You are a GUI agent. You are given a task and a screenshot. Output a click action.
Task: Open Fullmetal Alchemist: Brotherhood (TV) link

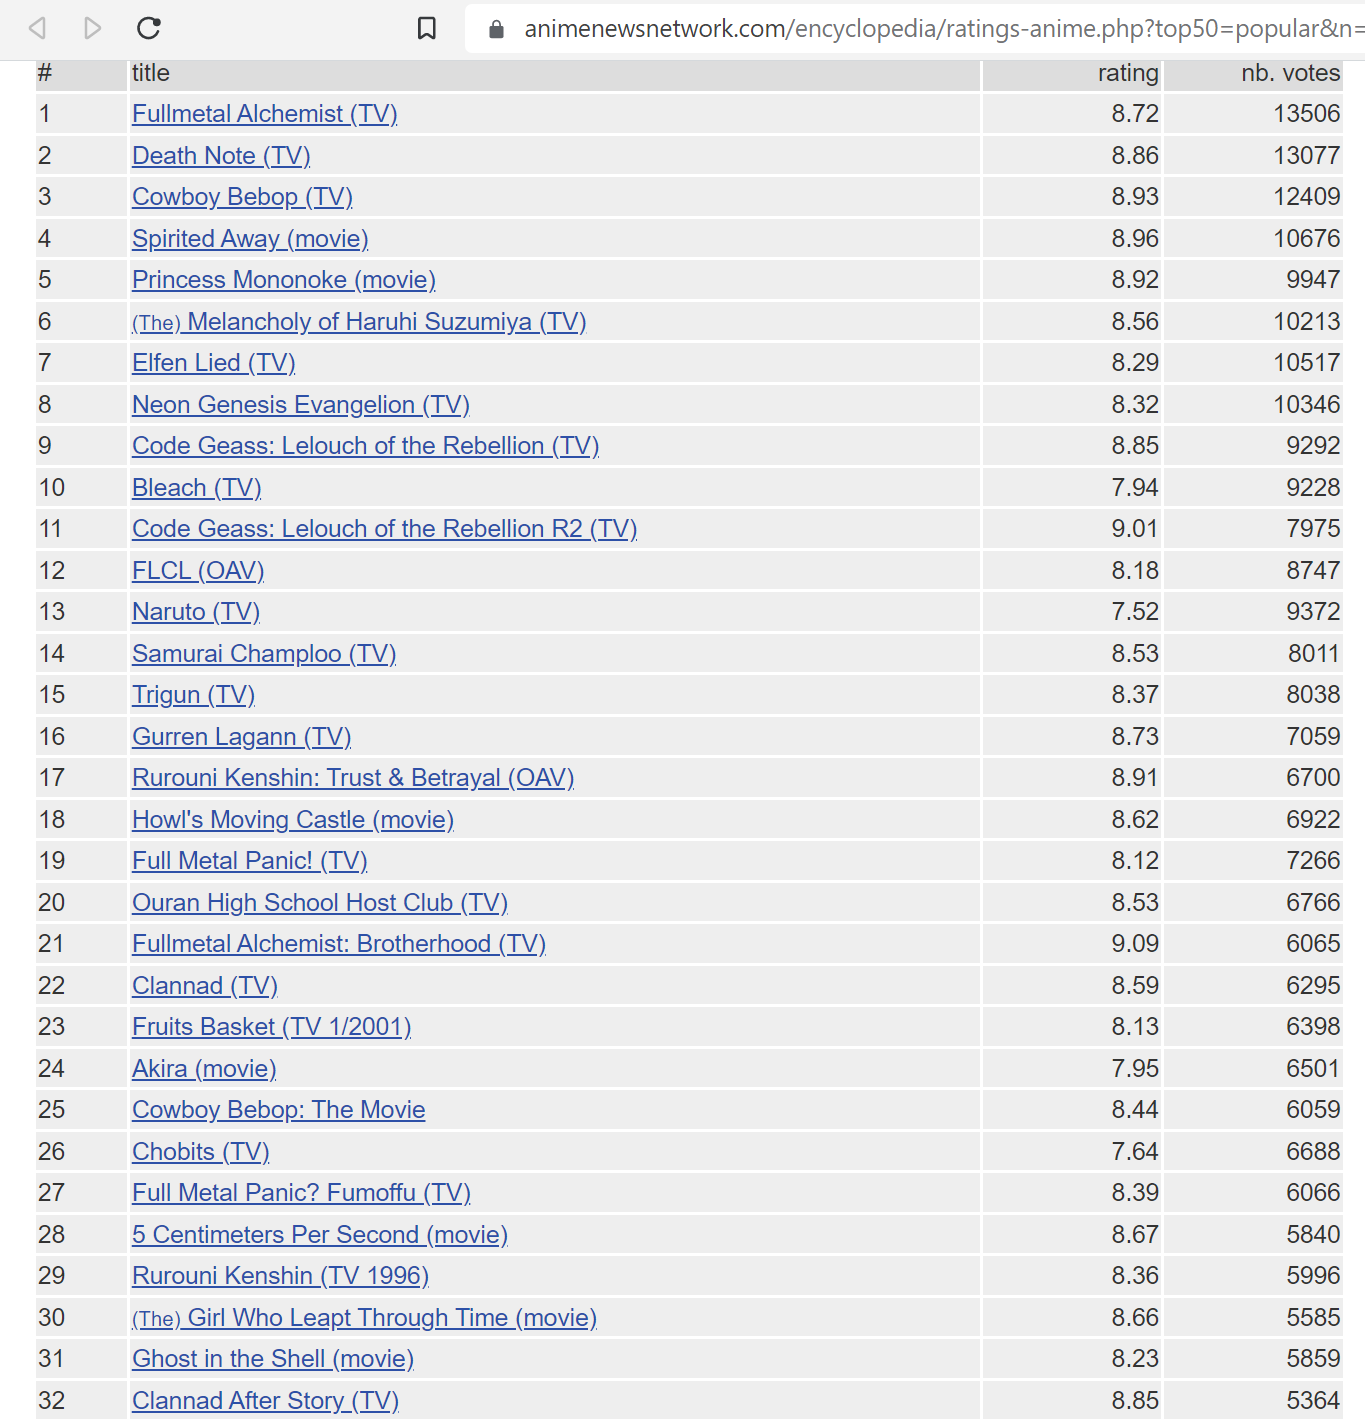coord(339,944)
